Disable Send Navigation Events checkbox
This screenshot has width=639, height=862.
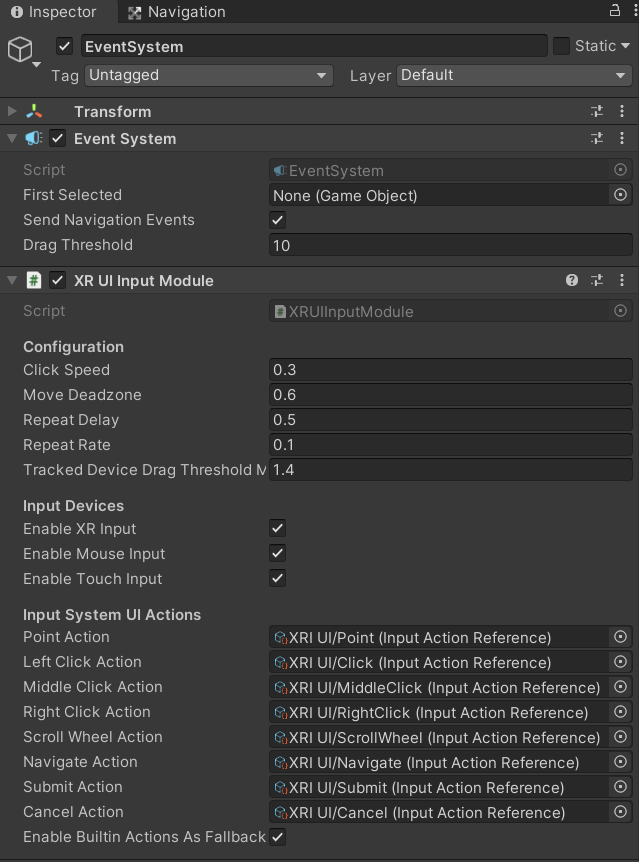click(278, 220)
